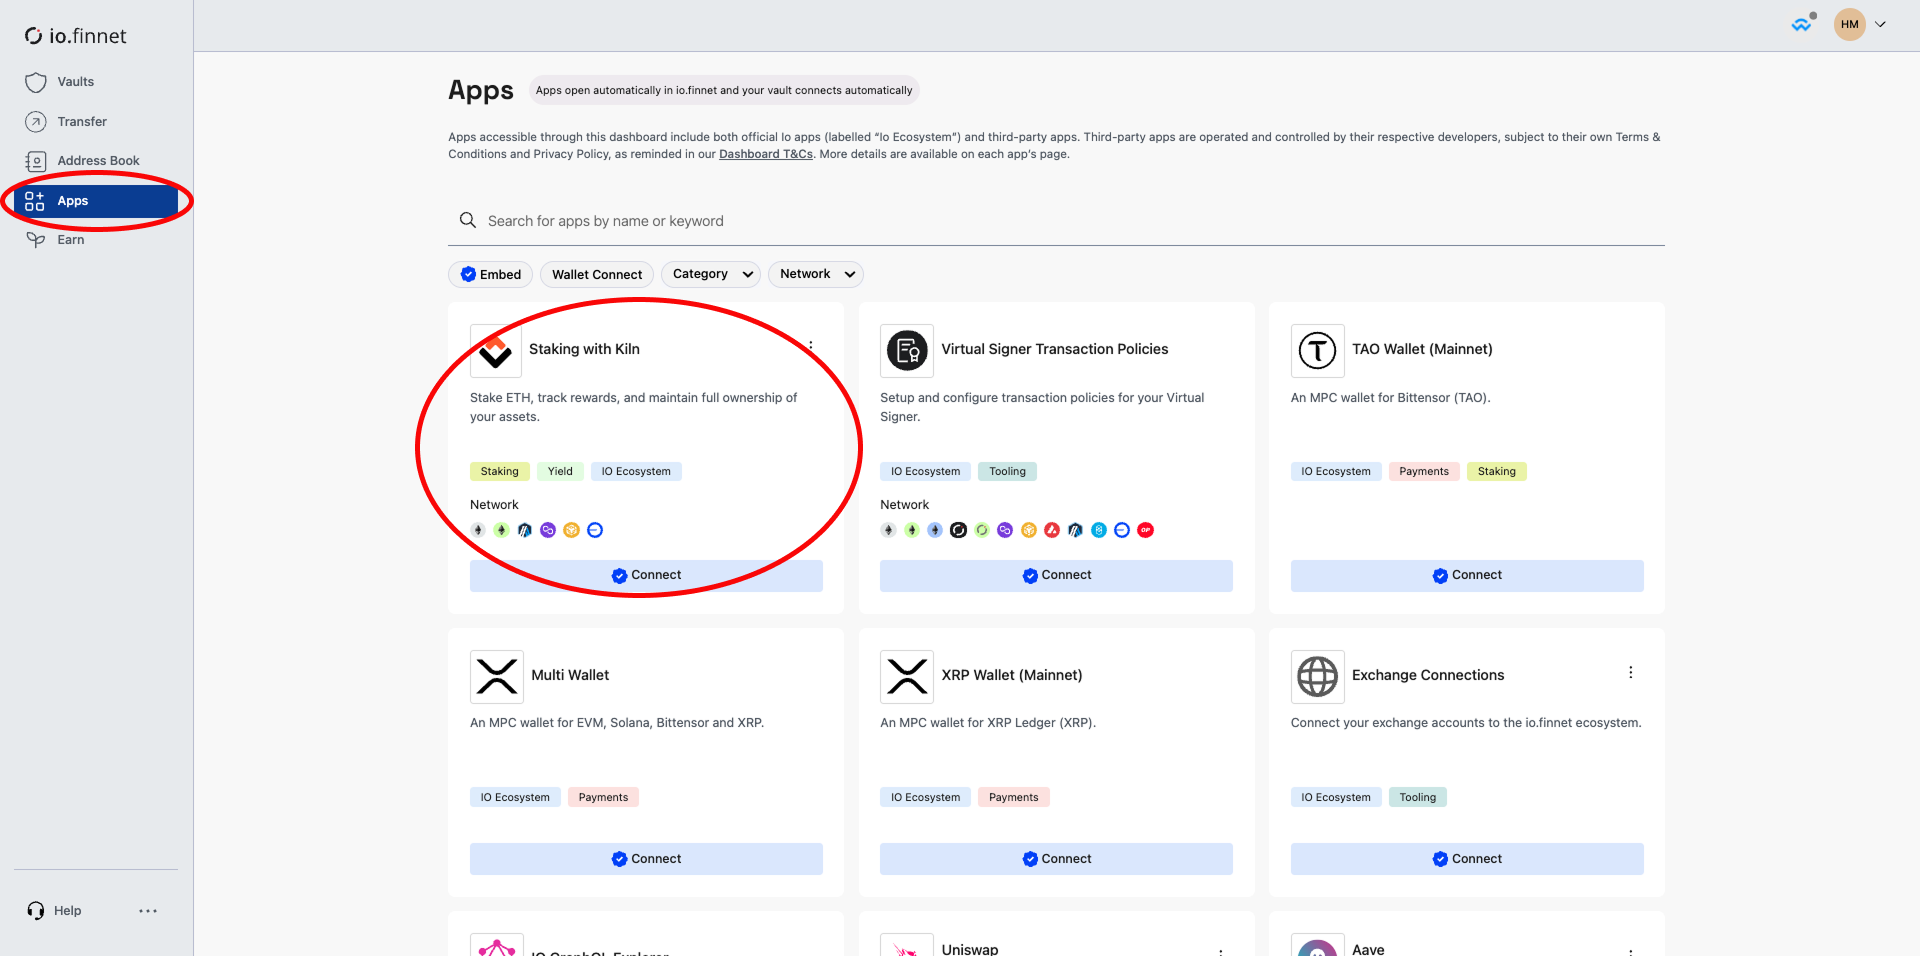Click the Help headset icon

click(x=36, y=911)
